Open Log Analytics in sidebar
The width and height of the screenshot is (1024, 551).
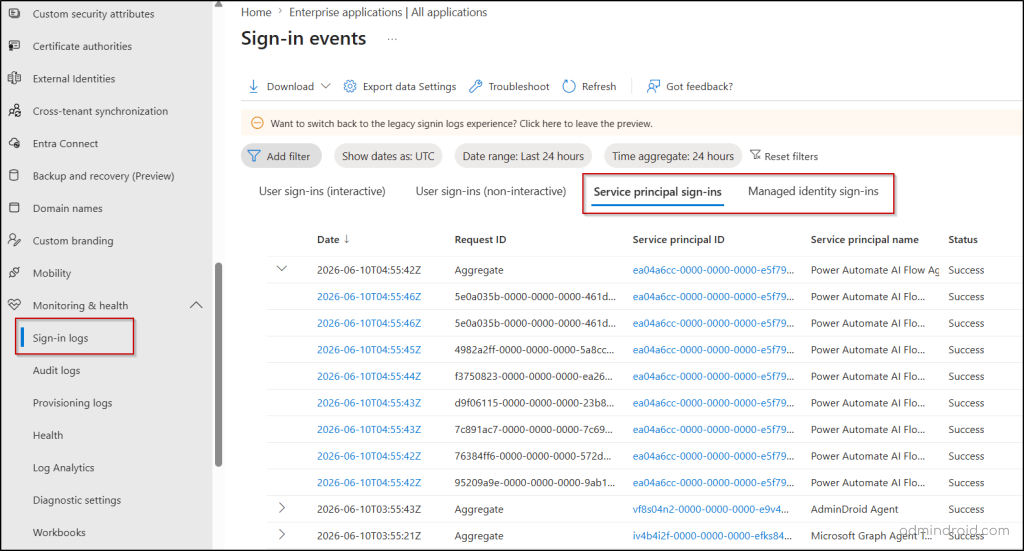coord(63,467)
